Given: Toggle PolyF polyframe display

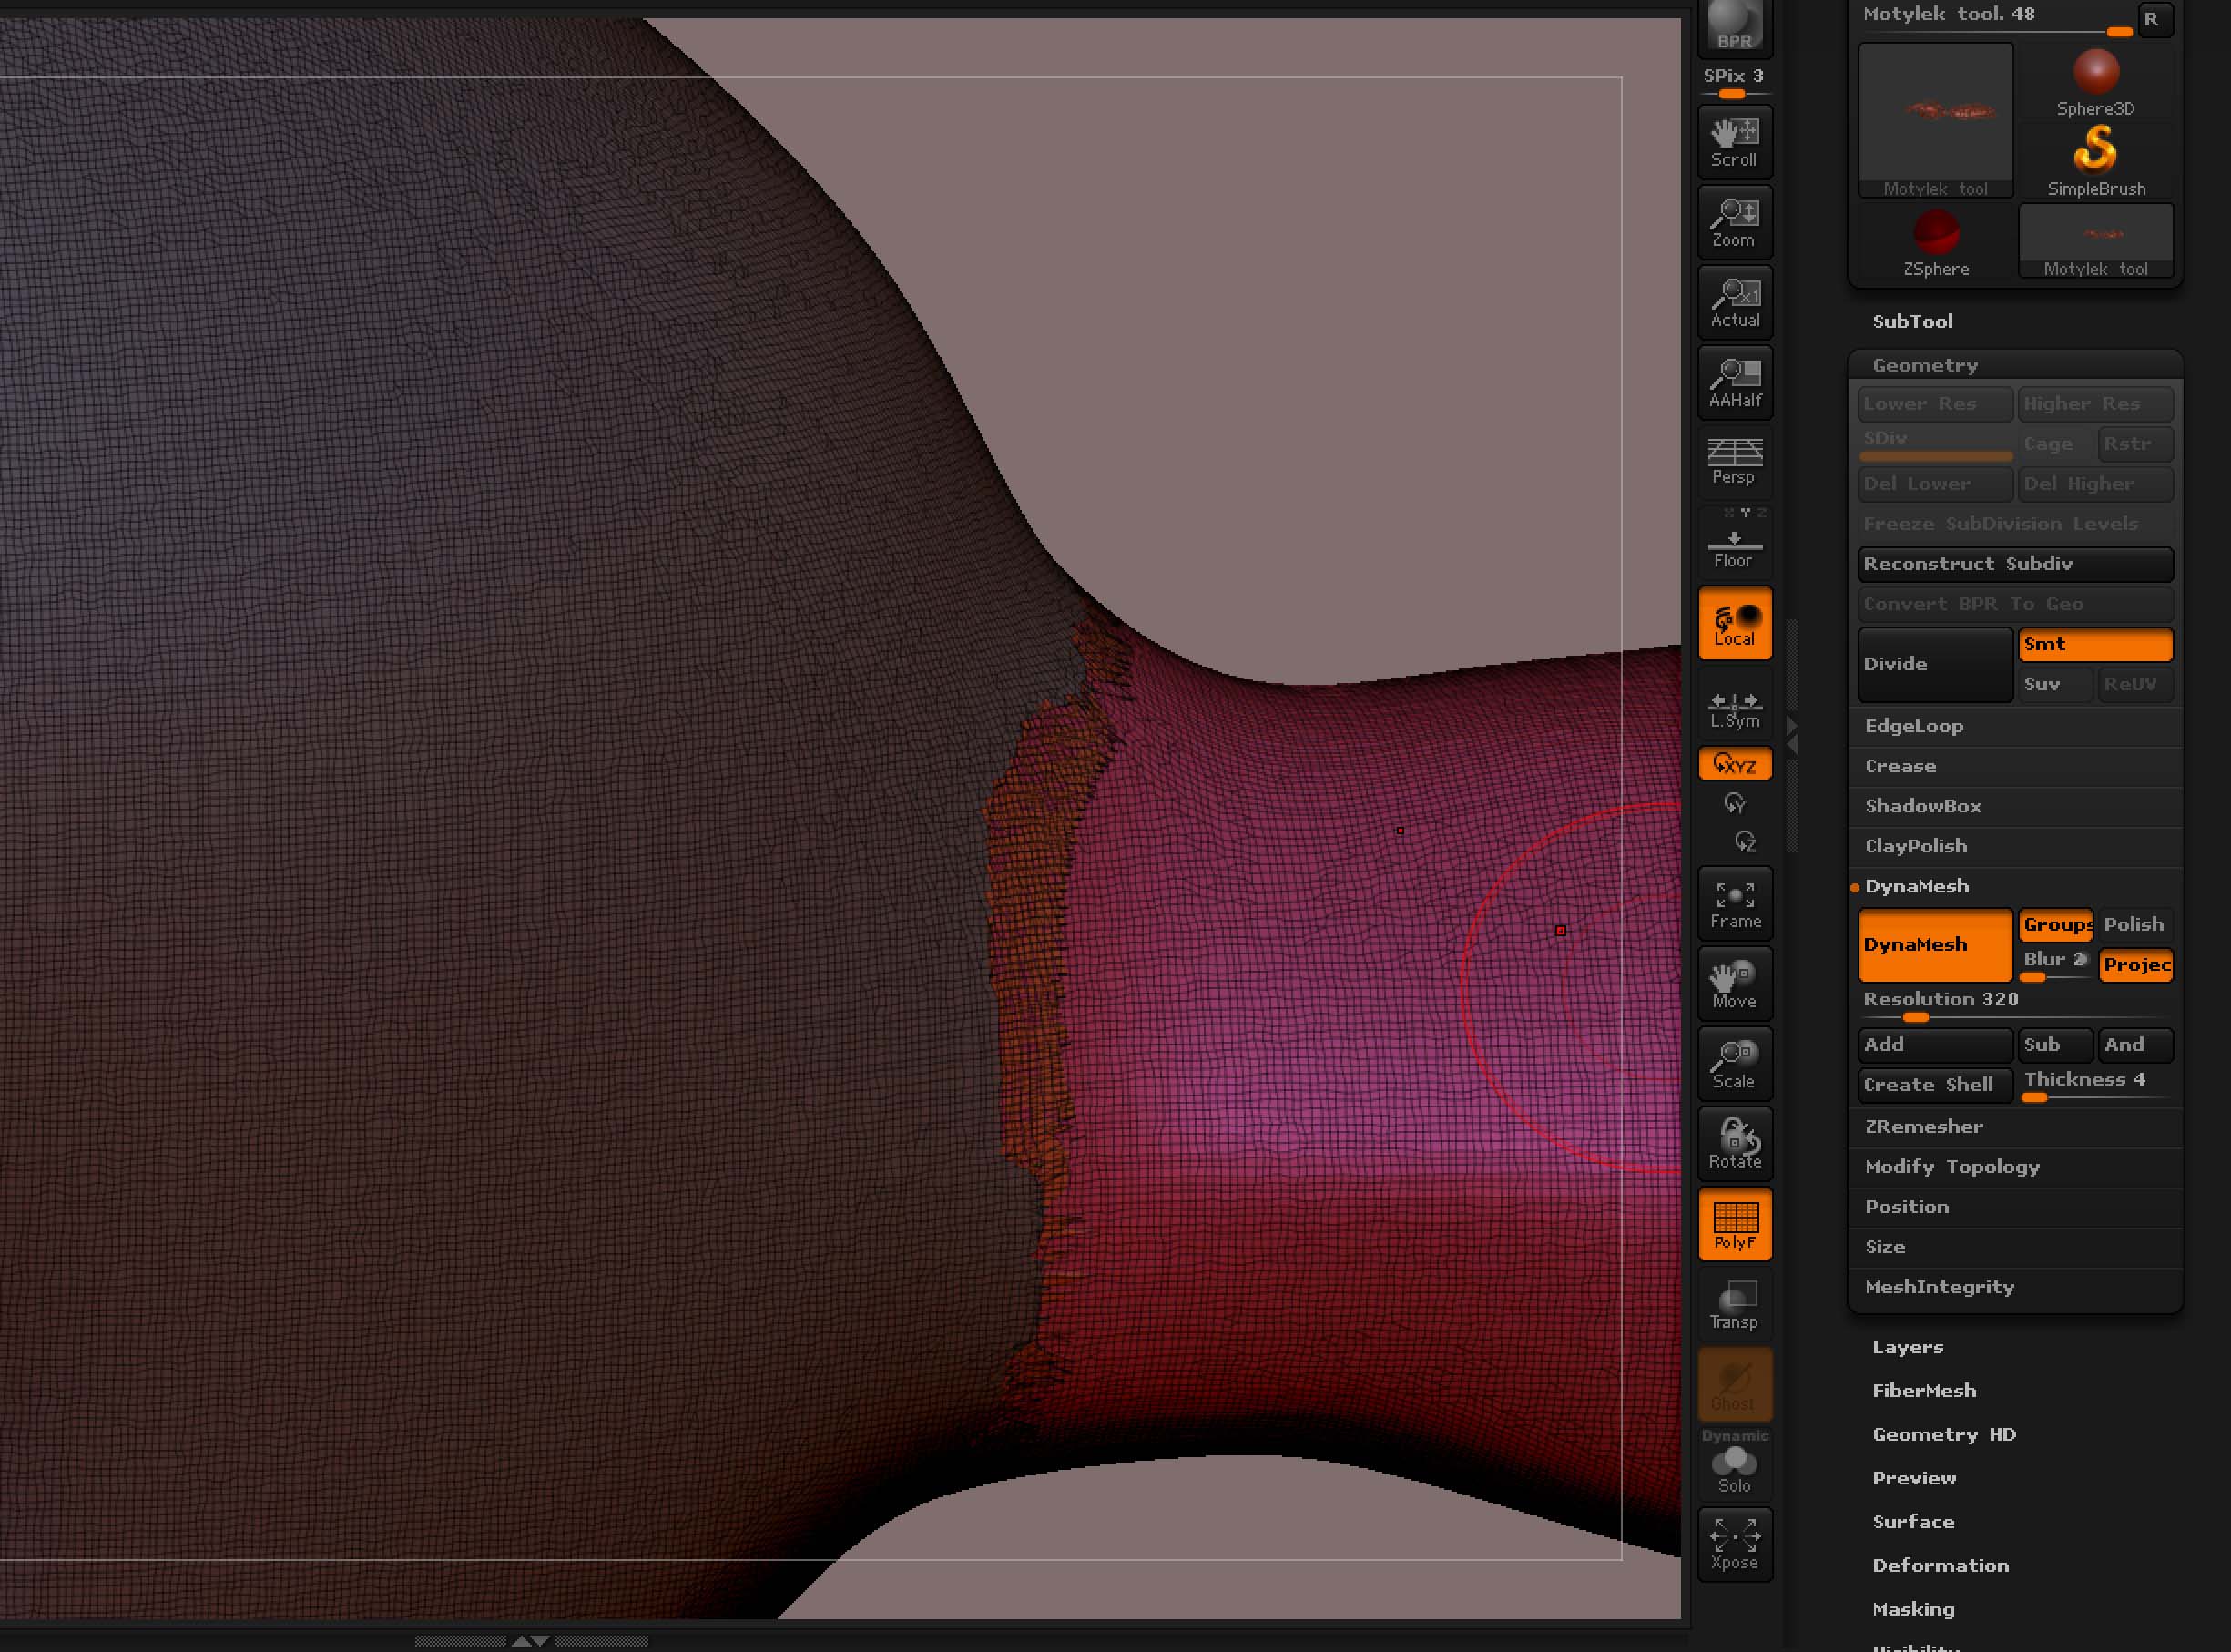Looking at the screenshot, I should pyautogui.click(x=1734, y=1224).
